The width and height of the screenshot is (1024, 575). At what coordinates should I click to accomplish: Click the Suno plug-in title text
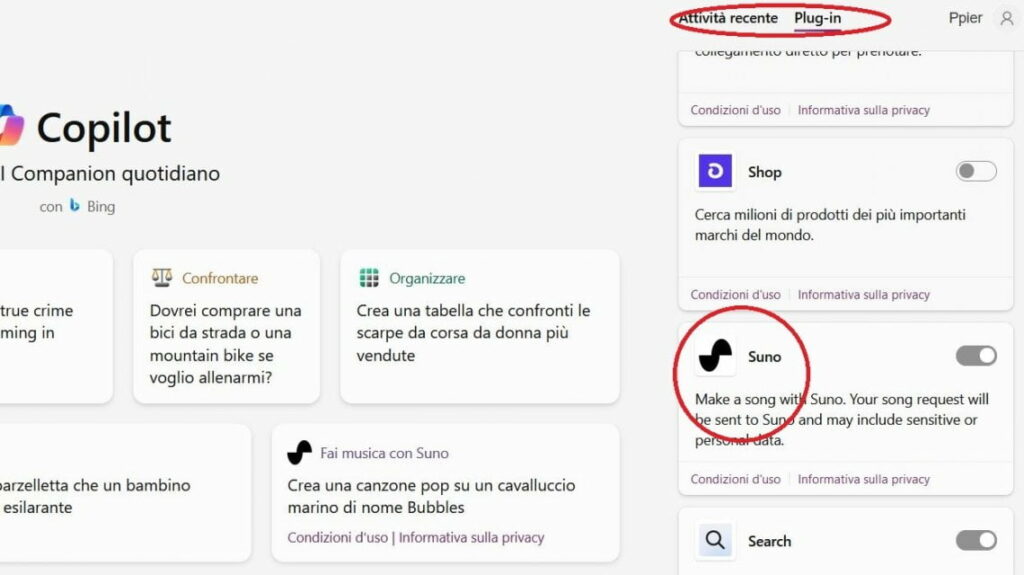tap(764, 356)
